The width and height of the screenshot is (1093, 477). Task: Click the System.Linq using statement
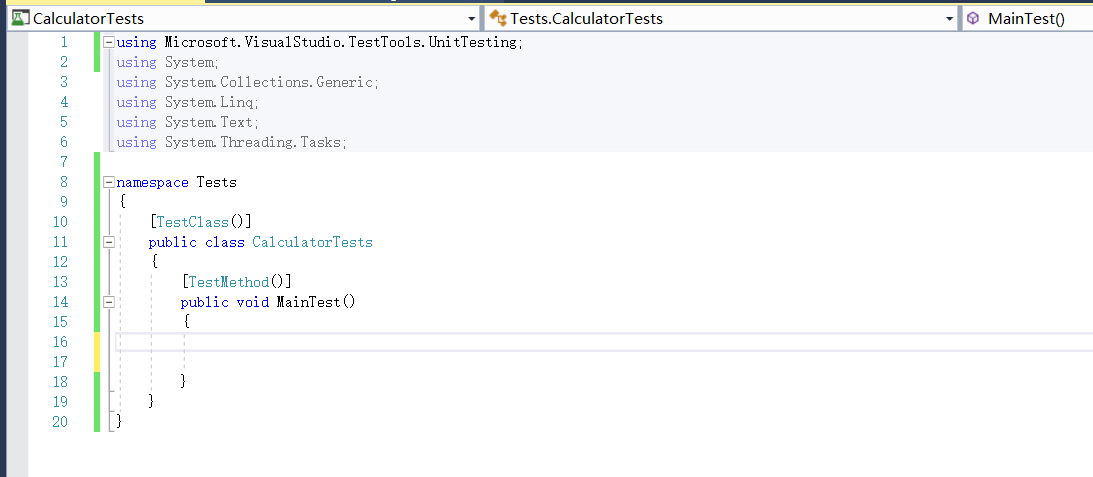pyautogui.click(x=211, y=102)
